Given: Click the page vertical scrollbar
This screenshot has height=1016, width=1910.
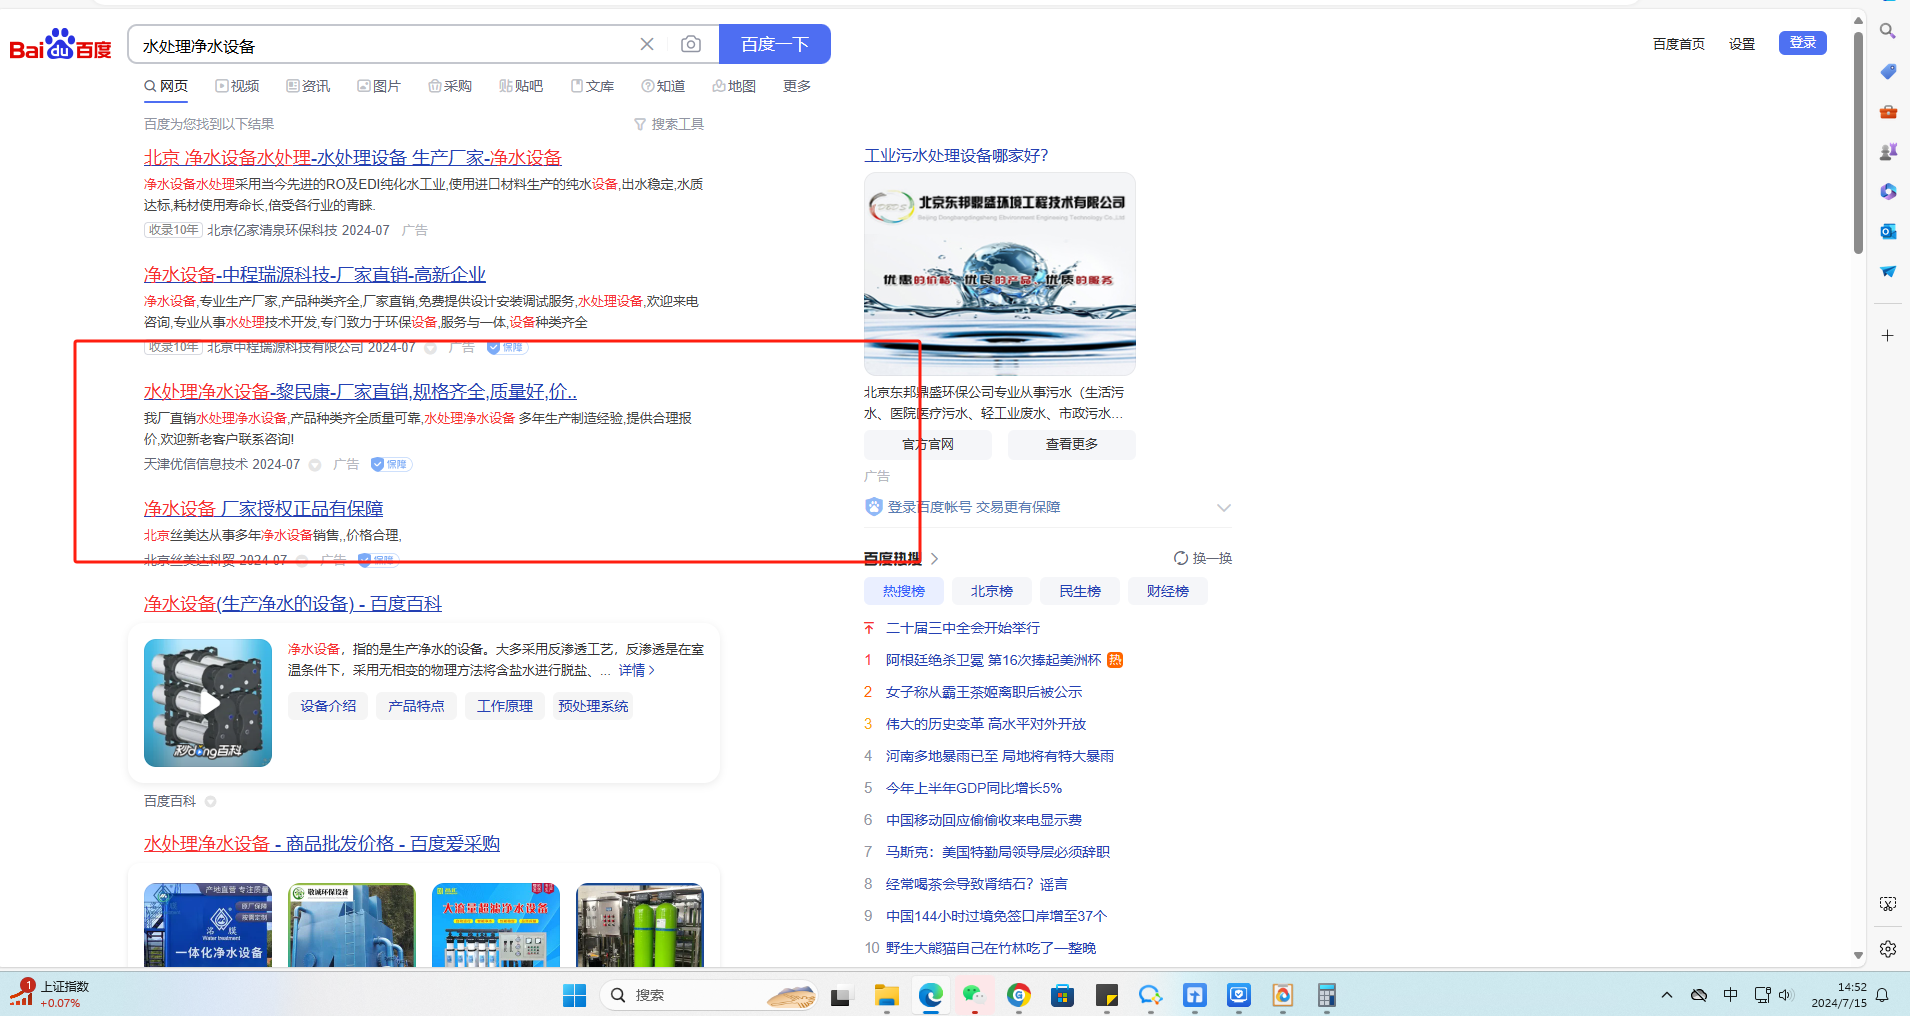Looking at the screenshot, I should point(1858,140).
